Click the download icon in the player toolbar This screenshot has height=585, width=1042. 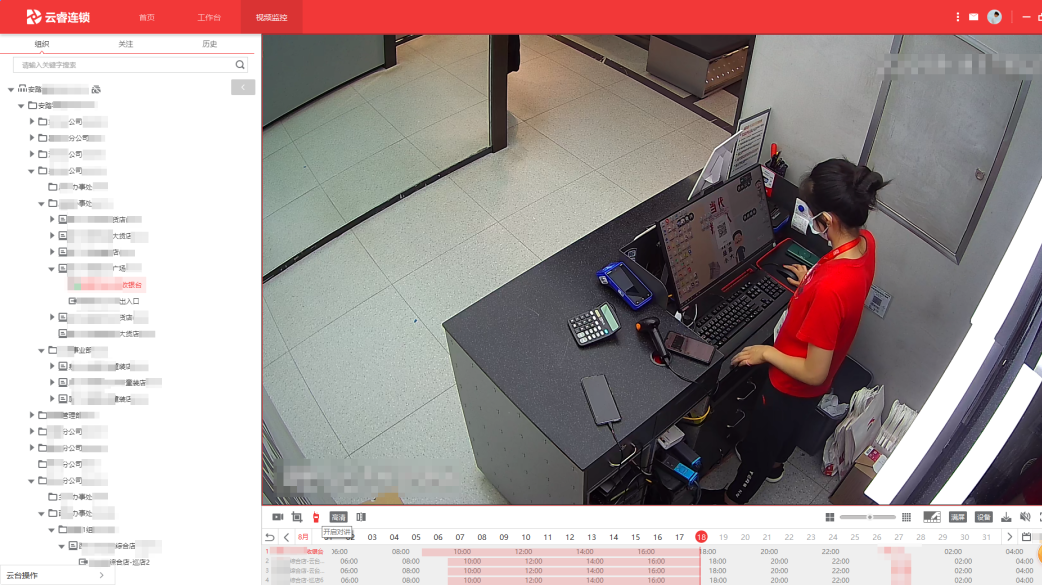point(1006,517)
